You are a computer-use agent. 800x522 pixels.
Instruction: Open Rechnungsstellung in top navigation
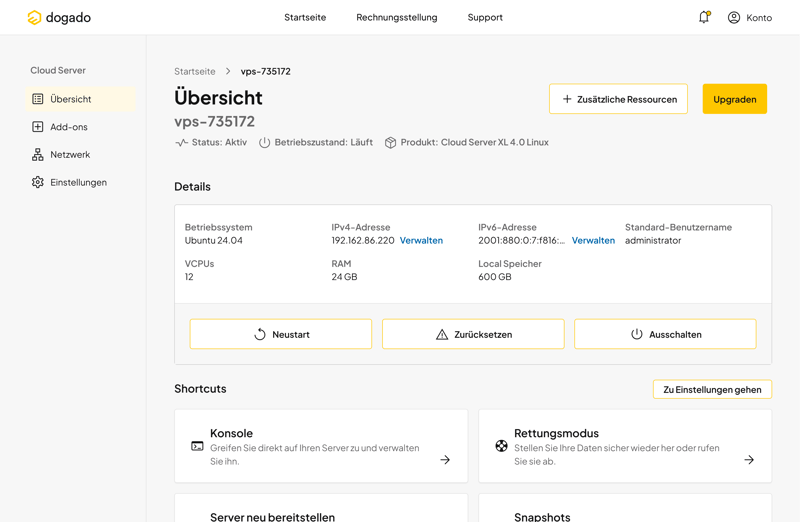tap(396, 17)
